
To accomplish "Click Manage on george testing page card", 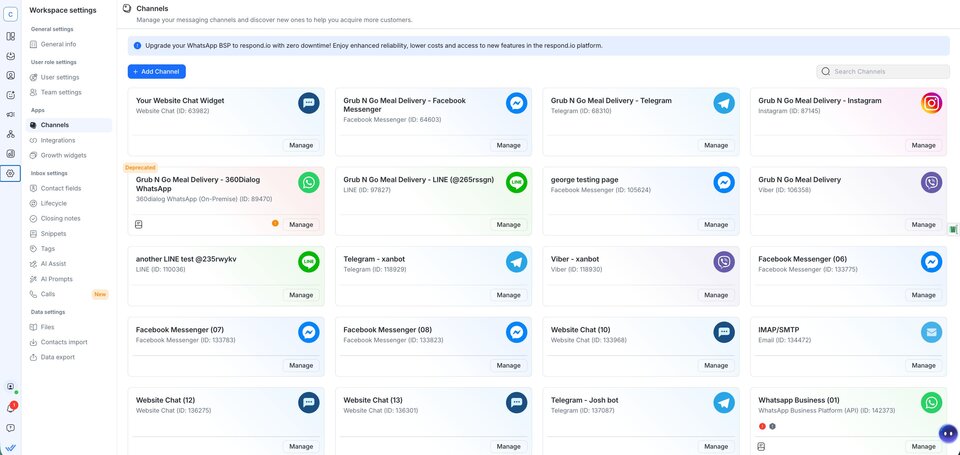I will [716, 225].
